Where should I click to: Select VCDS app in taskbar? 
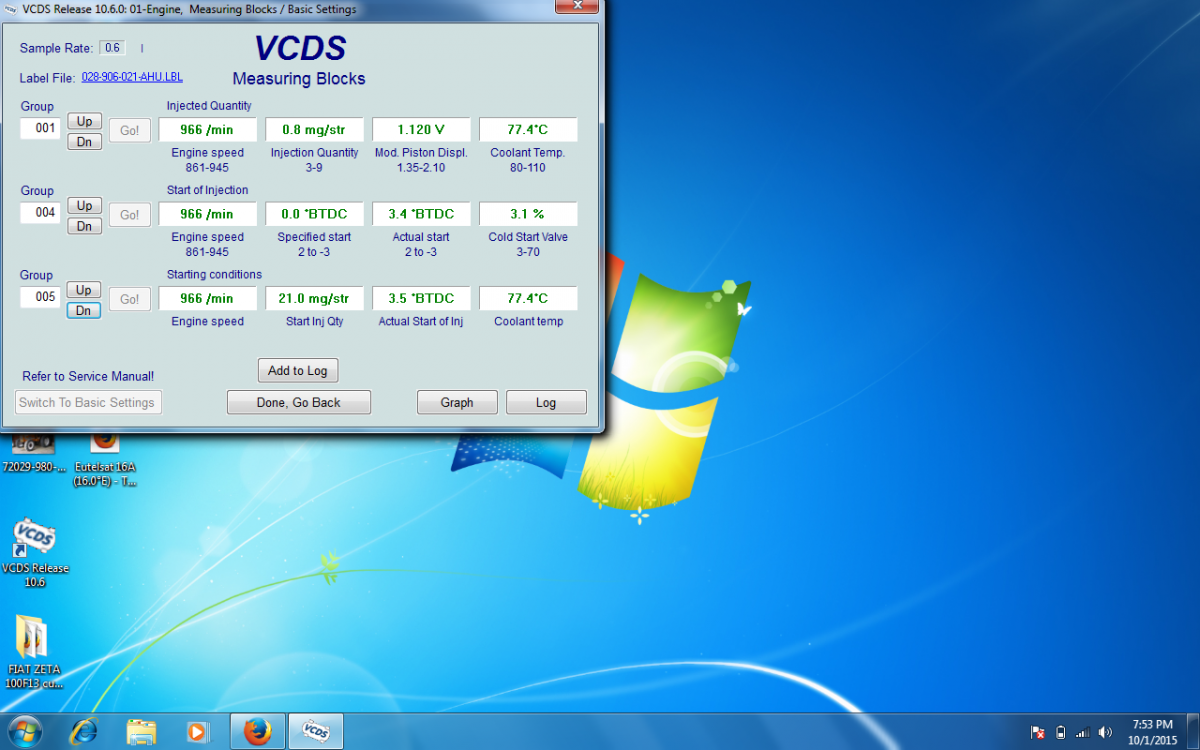[x=316, y=731]
